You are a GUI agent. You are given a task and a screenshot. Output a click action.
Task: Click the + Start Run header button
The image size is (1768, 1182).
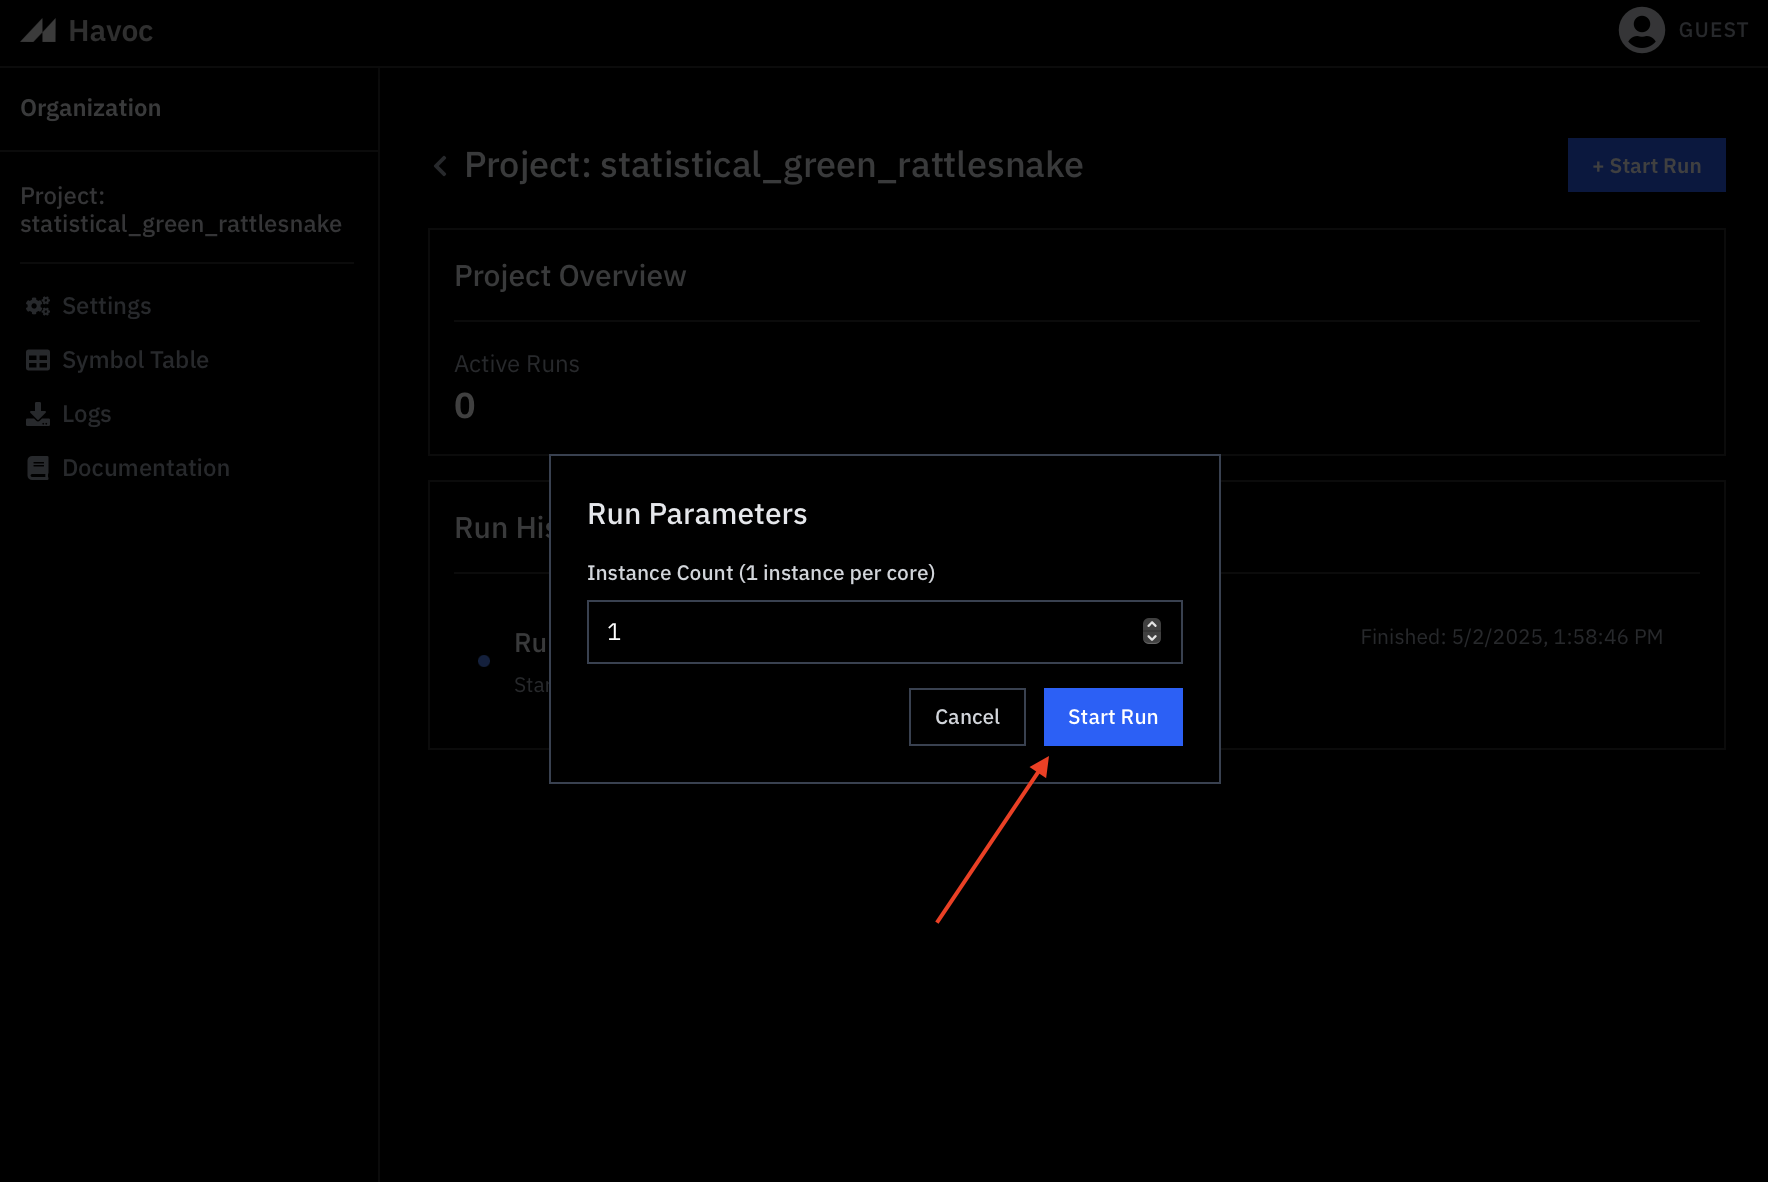[1646, 166]
